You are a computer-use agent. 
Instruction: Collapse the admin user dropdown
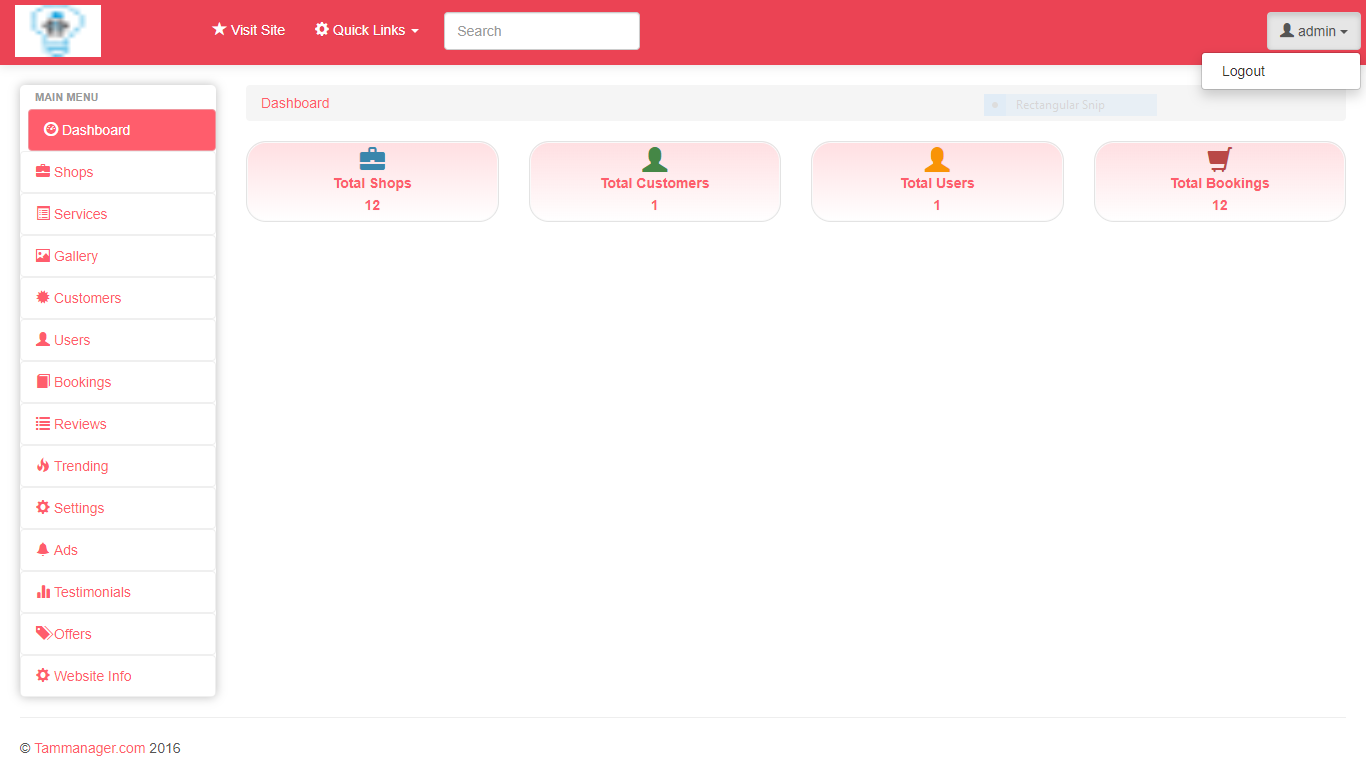(x=1313, y=31)
